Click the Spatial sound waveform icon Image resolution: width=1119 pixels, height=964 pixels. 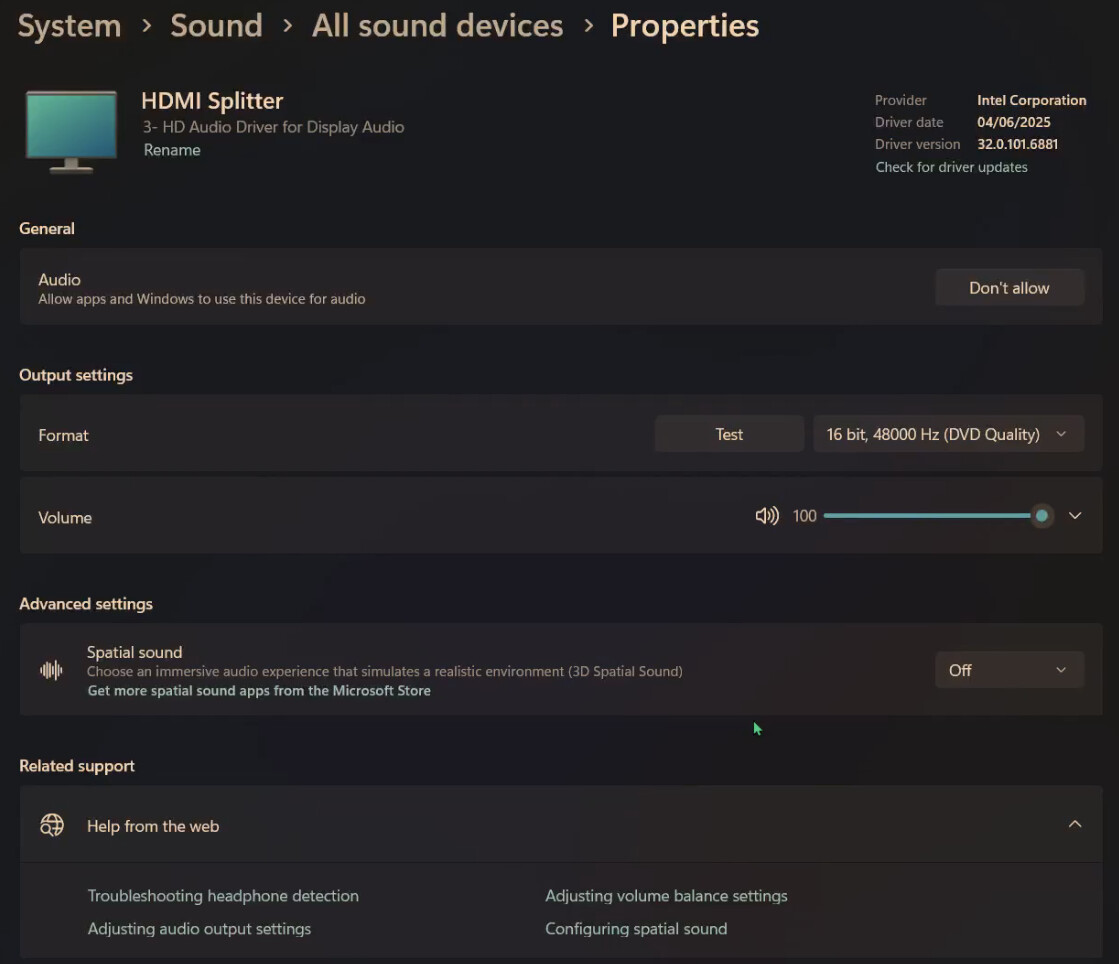click(x=51, y=670)
